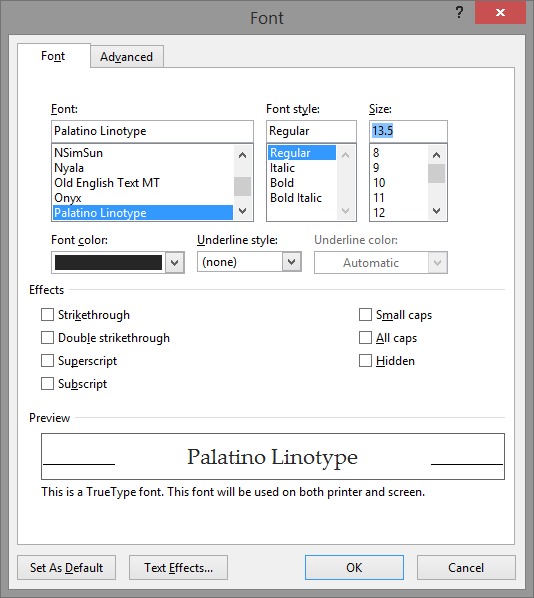This screenshot has width=534, height=598.
Task: Select Regular in Font style list
Action: 302,153
